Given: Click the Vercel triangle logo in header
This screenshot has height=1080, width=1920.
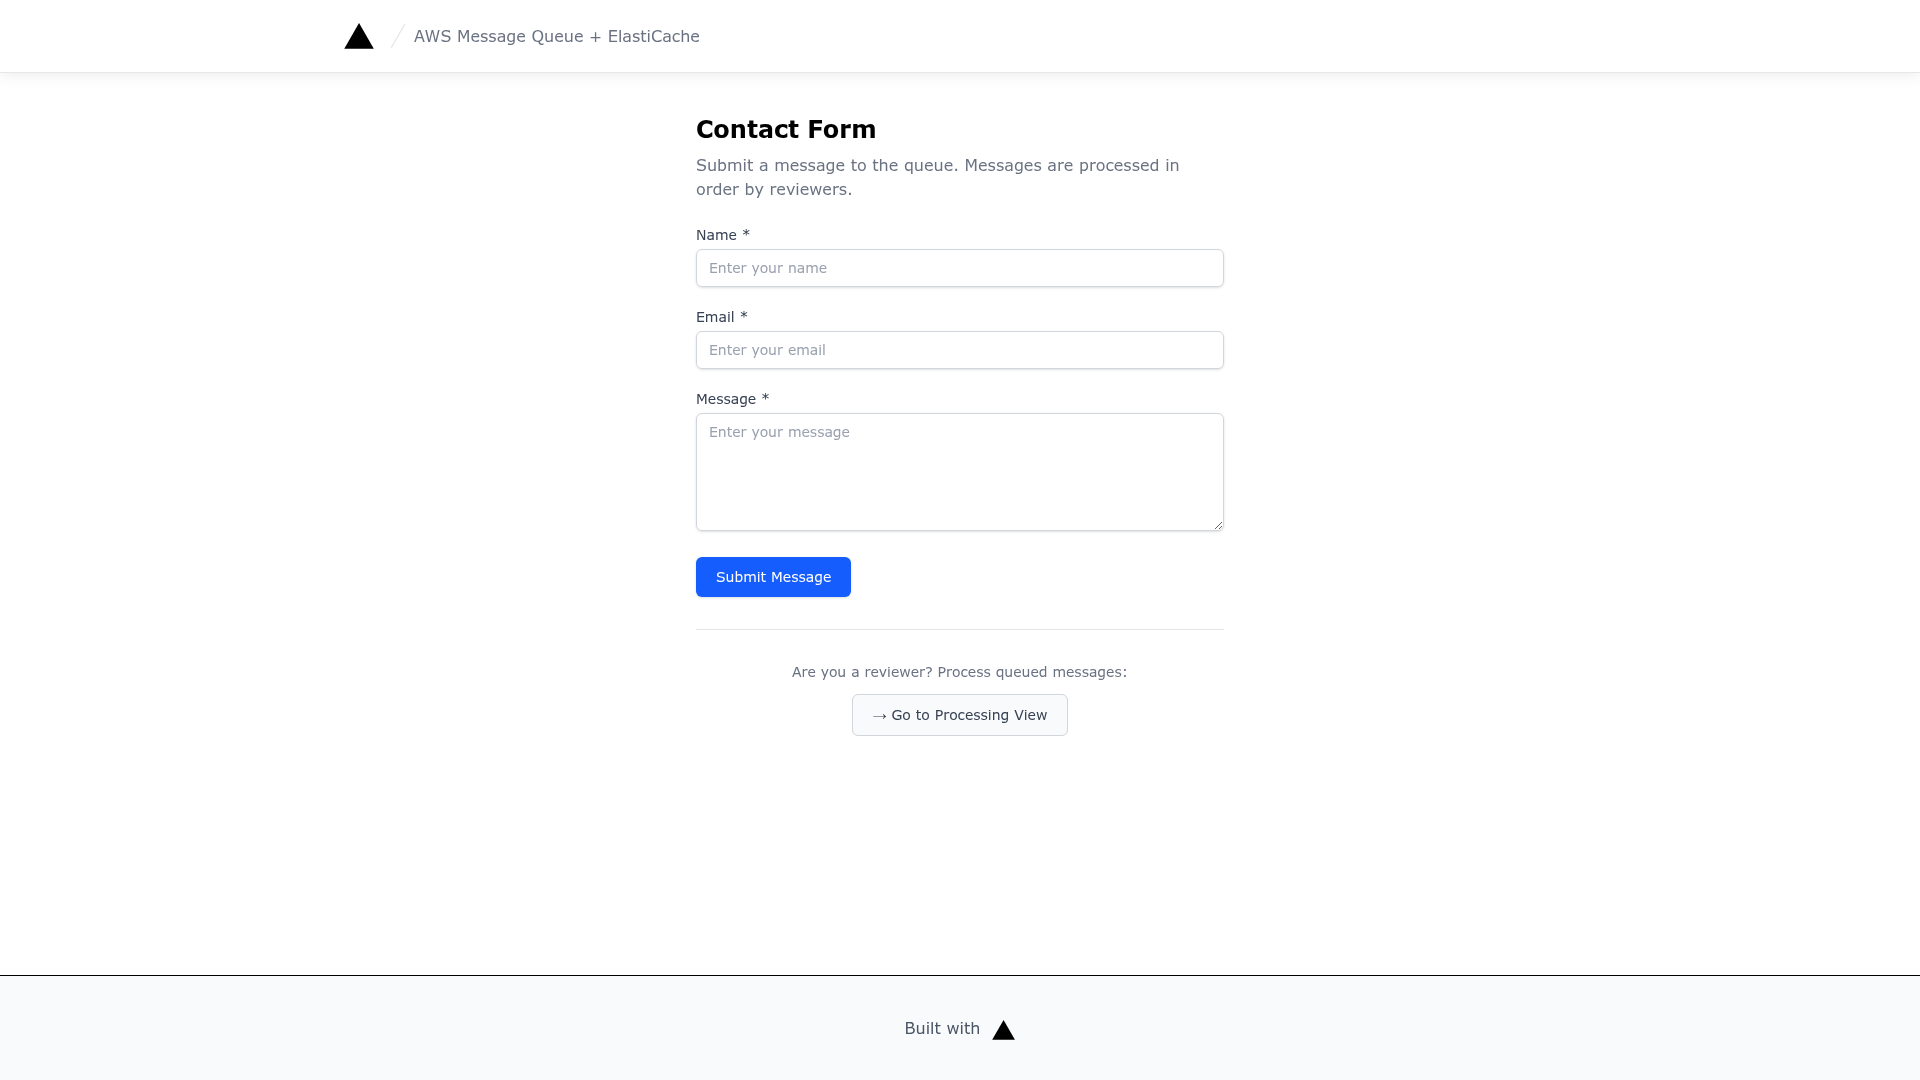Looking at the screenshot, I should click(359, 36).
